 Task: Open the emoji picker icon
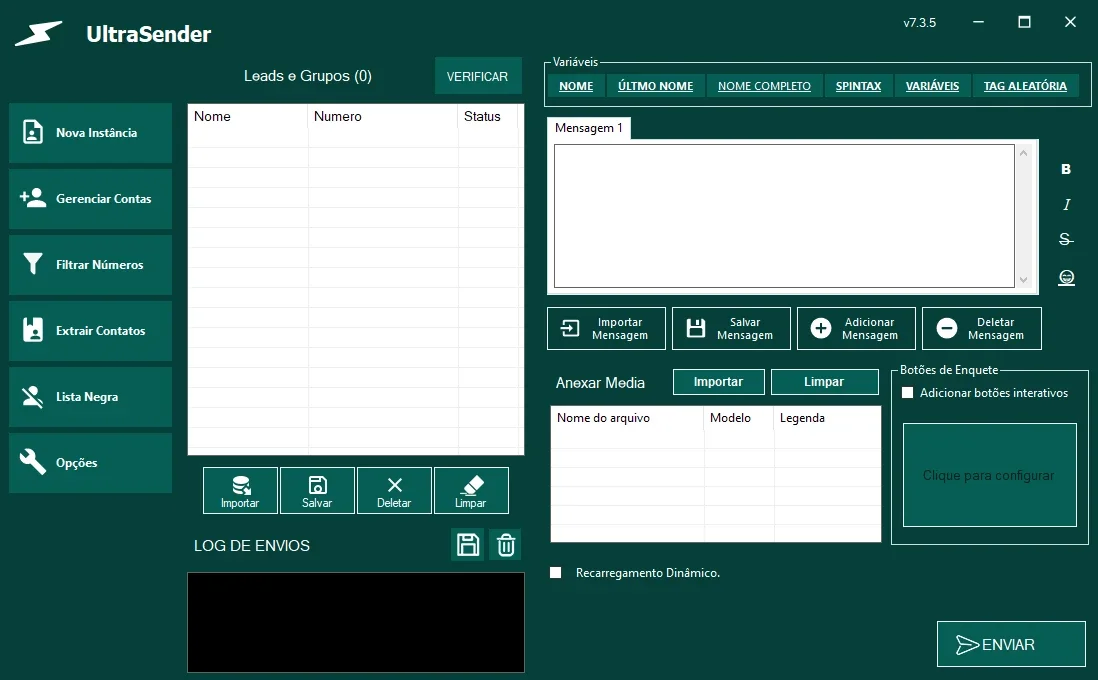1066,278
